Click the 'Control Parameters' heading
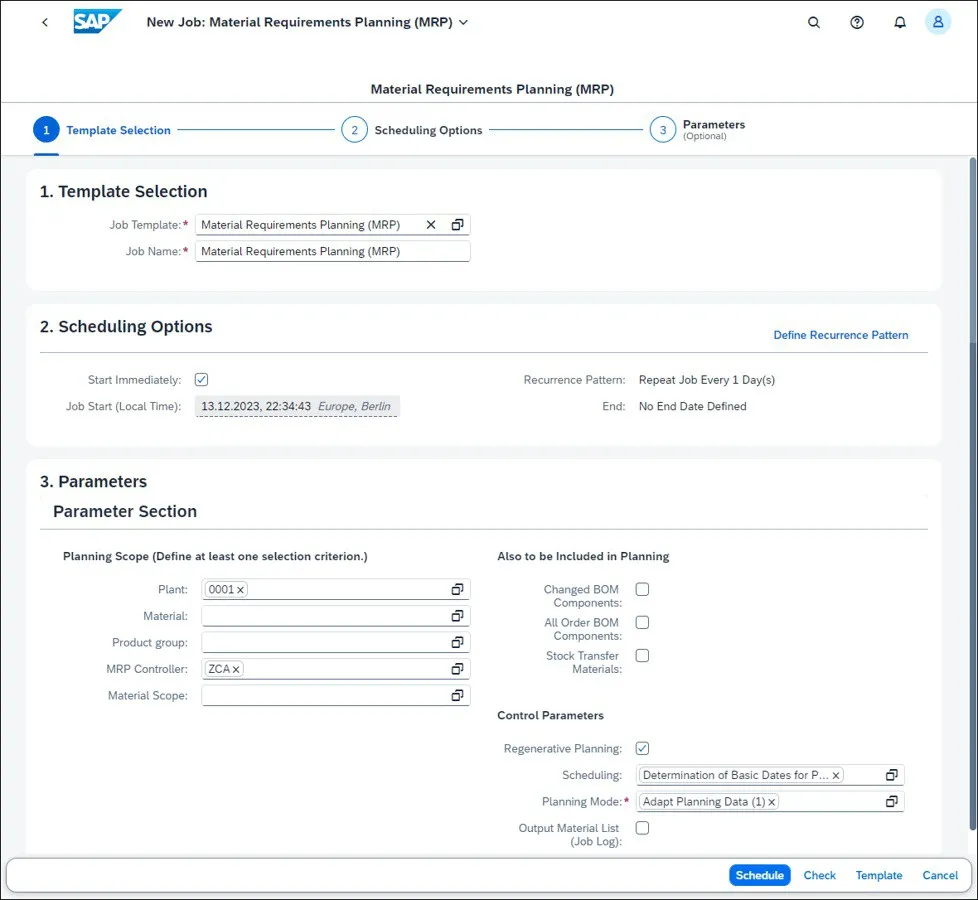978x900 pixels. pos(550,715)
